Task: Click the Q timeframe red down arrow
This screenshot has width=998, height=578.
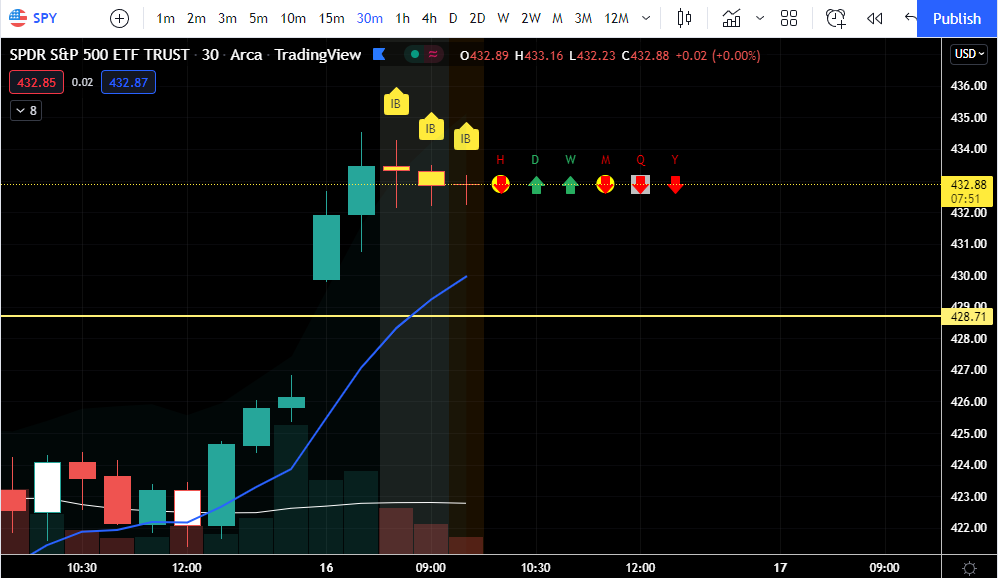Action: pos(640,185)
